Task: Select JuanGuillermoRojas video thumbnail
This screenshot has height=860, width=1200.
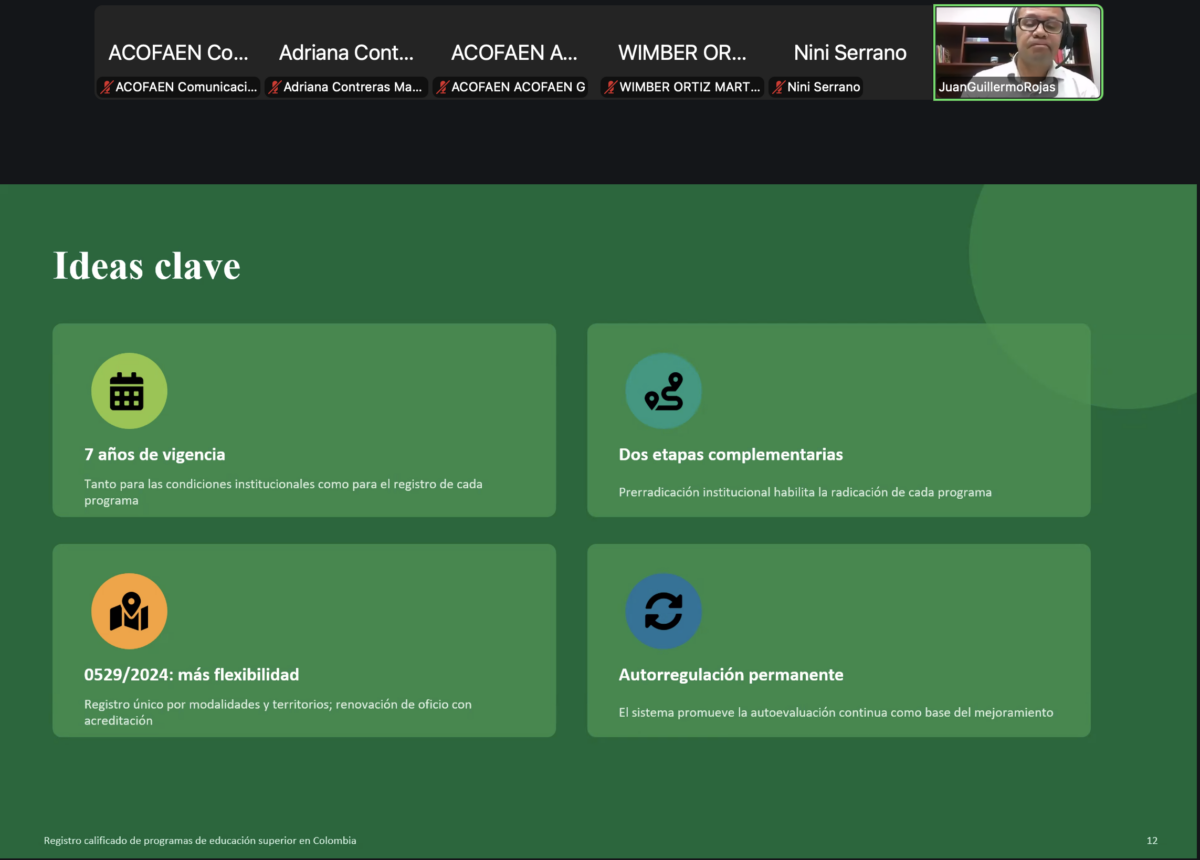Action: click(x=1018, y=52)
